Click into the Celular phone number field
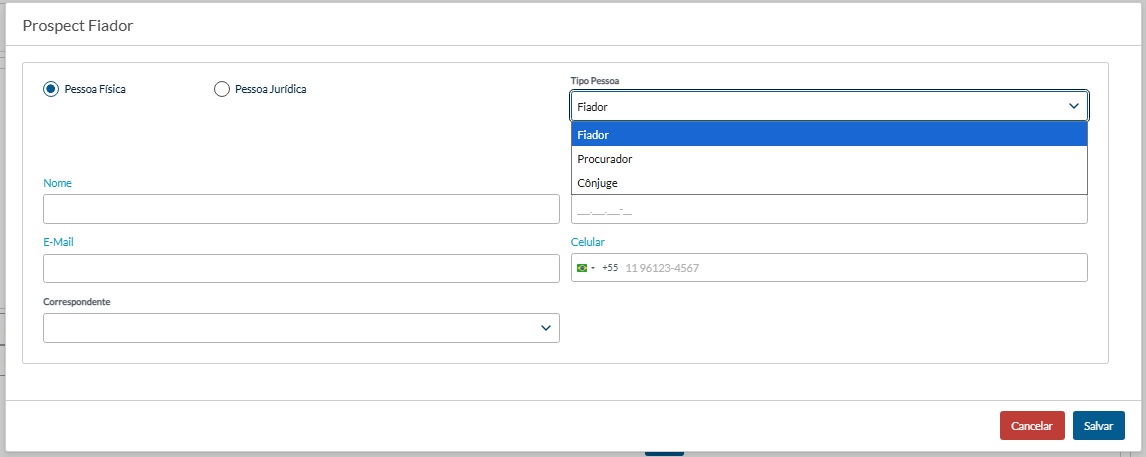1146x457 pixels. click(850, 268)
